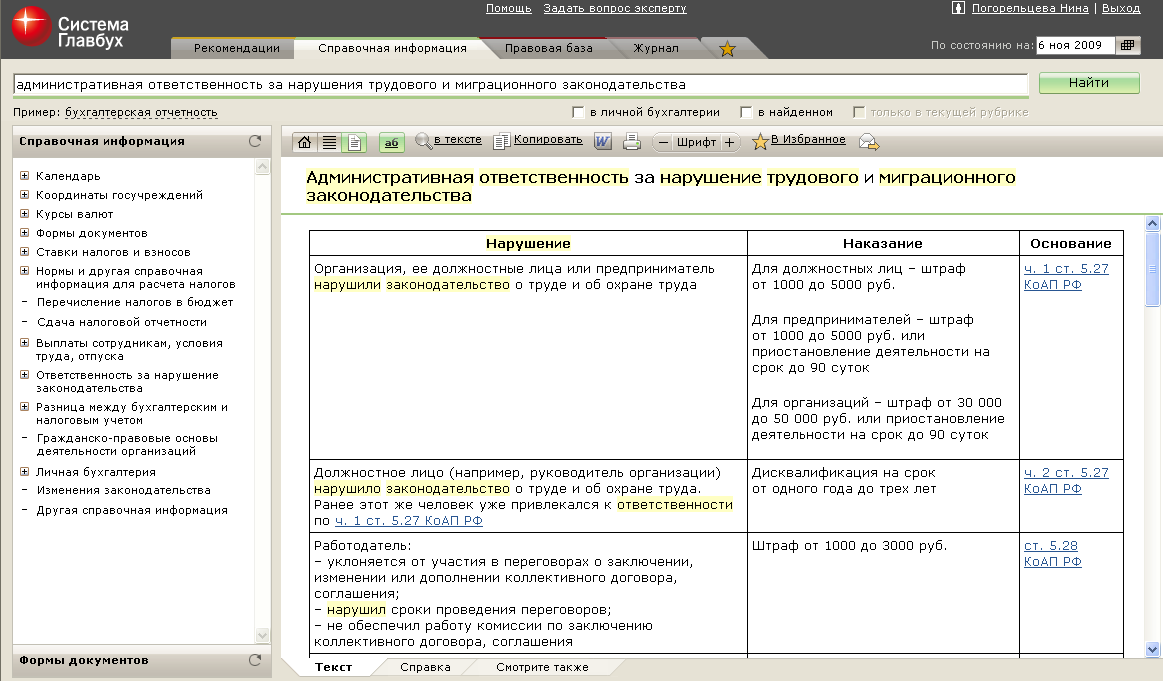The image size is (1163, 681).
Task: Toggle the 'аб' search highlighting button
Action: coord(391,143)
